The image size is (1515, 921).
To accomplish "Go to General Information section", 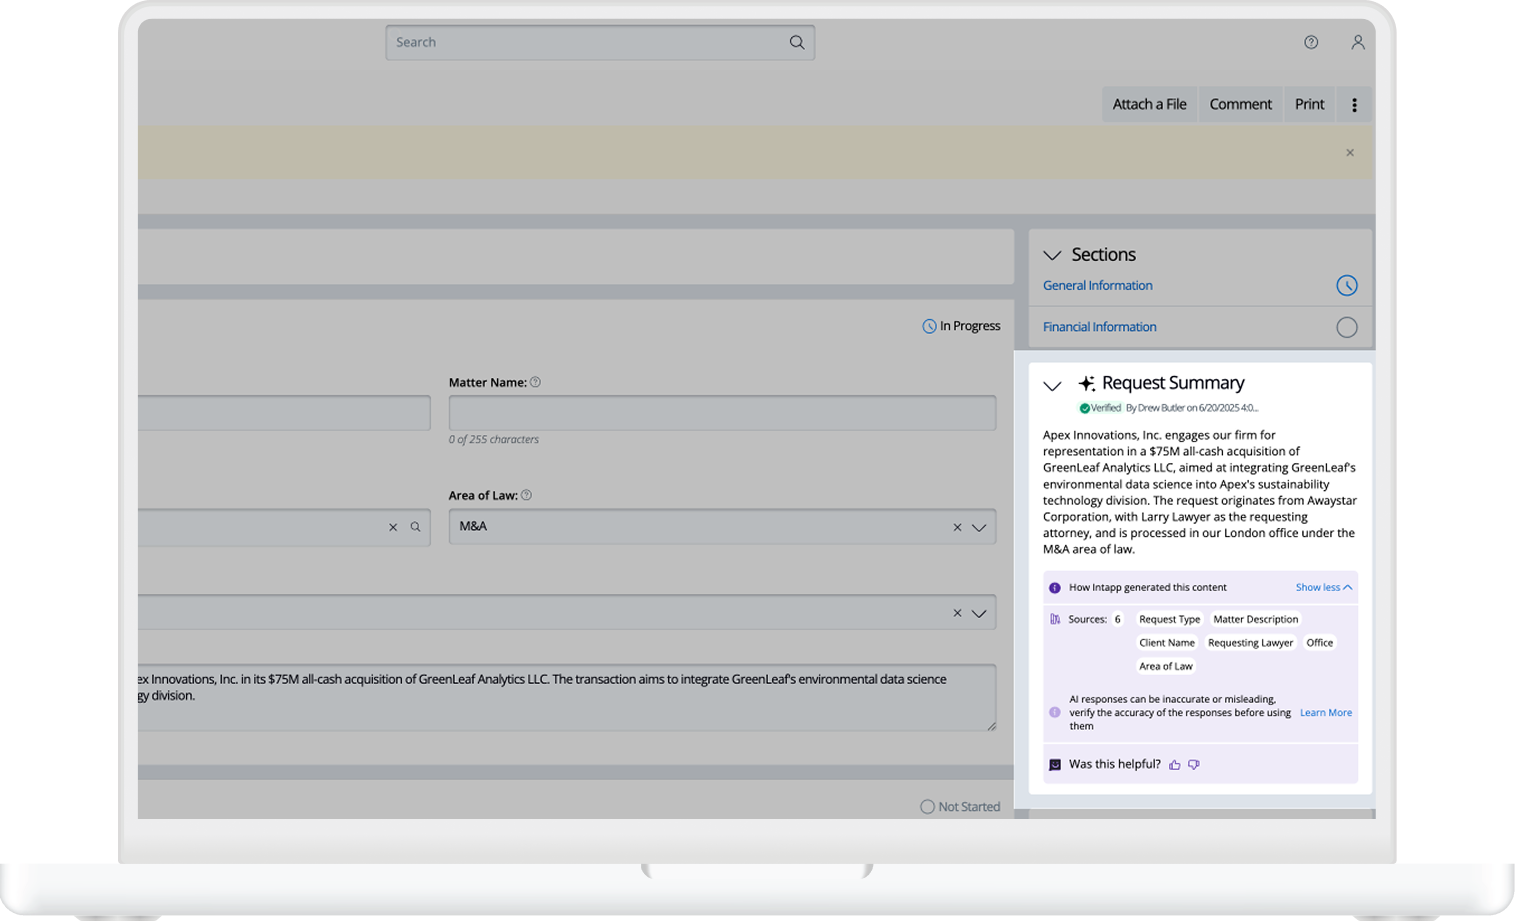I will 1097,286.
